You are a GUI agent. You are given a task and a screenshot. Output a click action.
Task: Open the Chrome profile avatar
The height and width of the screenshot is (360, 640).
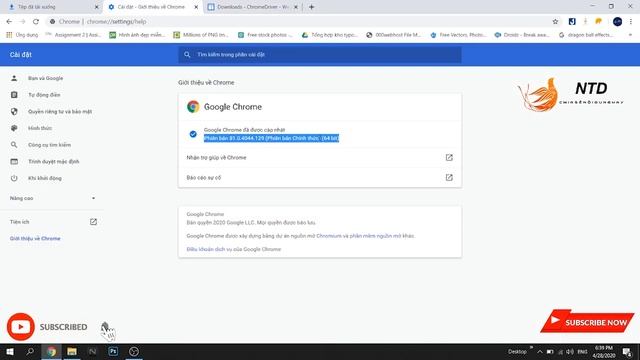pos(617,22)
